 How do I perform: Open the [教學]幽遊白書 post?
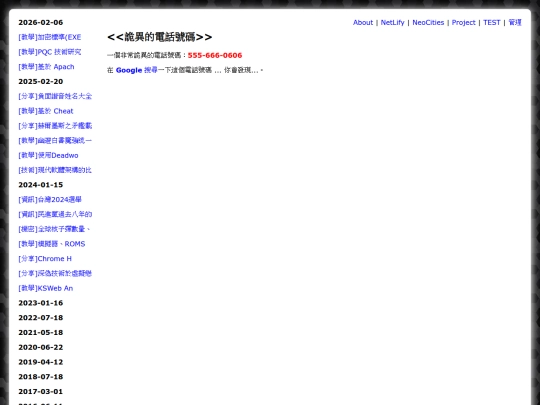55,141
